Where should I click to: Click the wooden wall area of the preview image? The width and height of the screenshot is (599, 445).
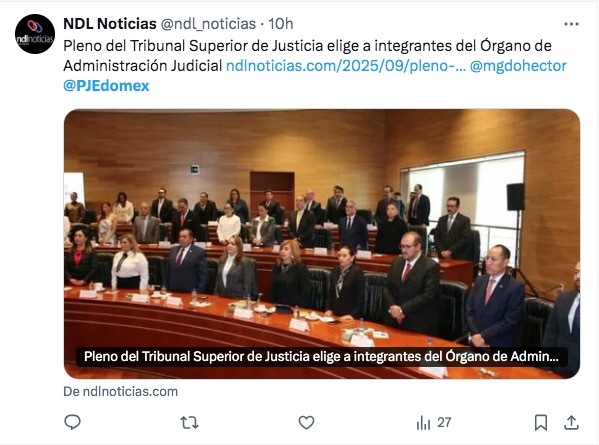pos(153,145)
